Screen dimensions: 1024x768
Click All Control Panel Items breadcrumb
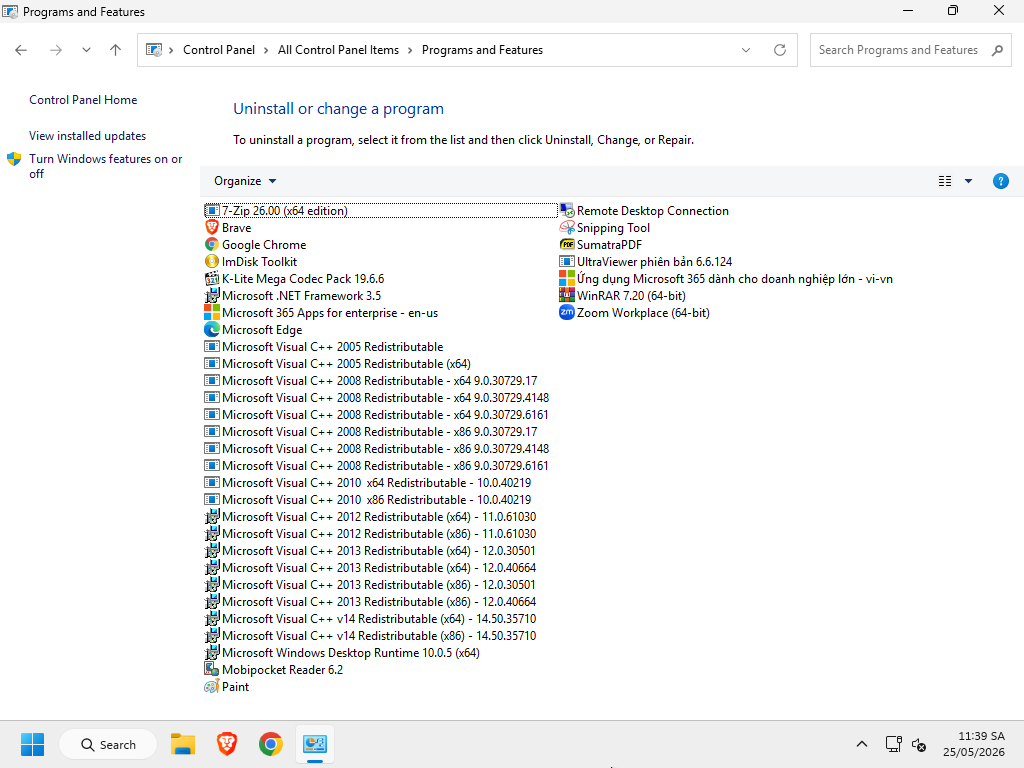338,50
